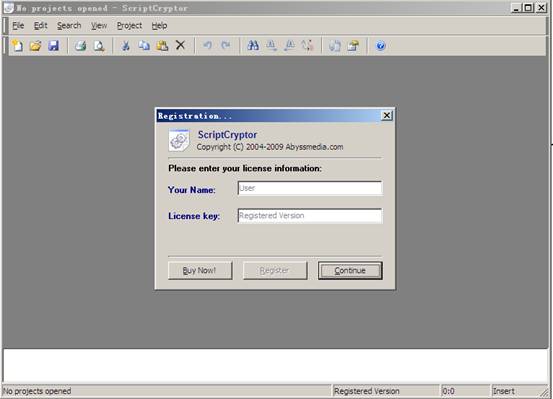The height and width of the screenshot is (399, 553).
Task: Click the Find Previous toolbar icon
Action: coord(290,46)
